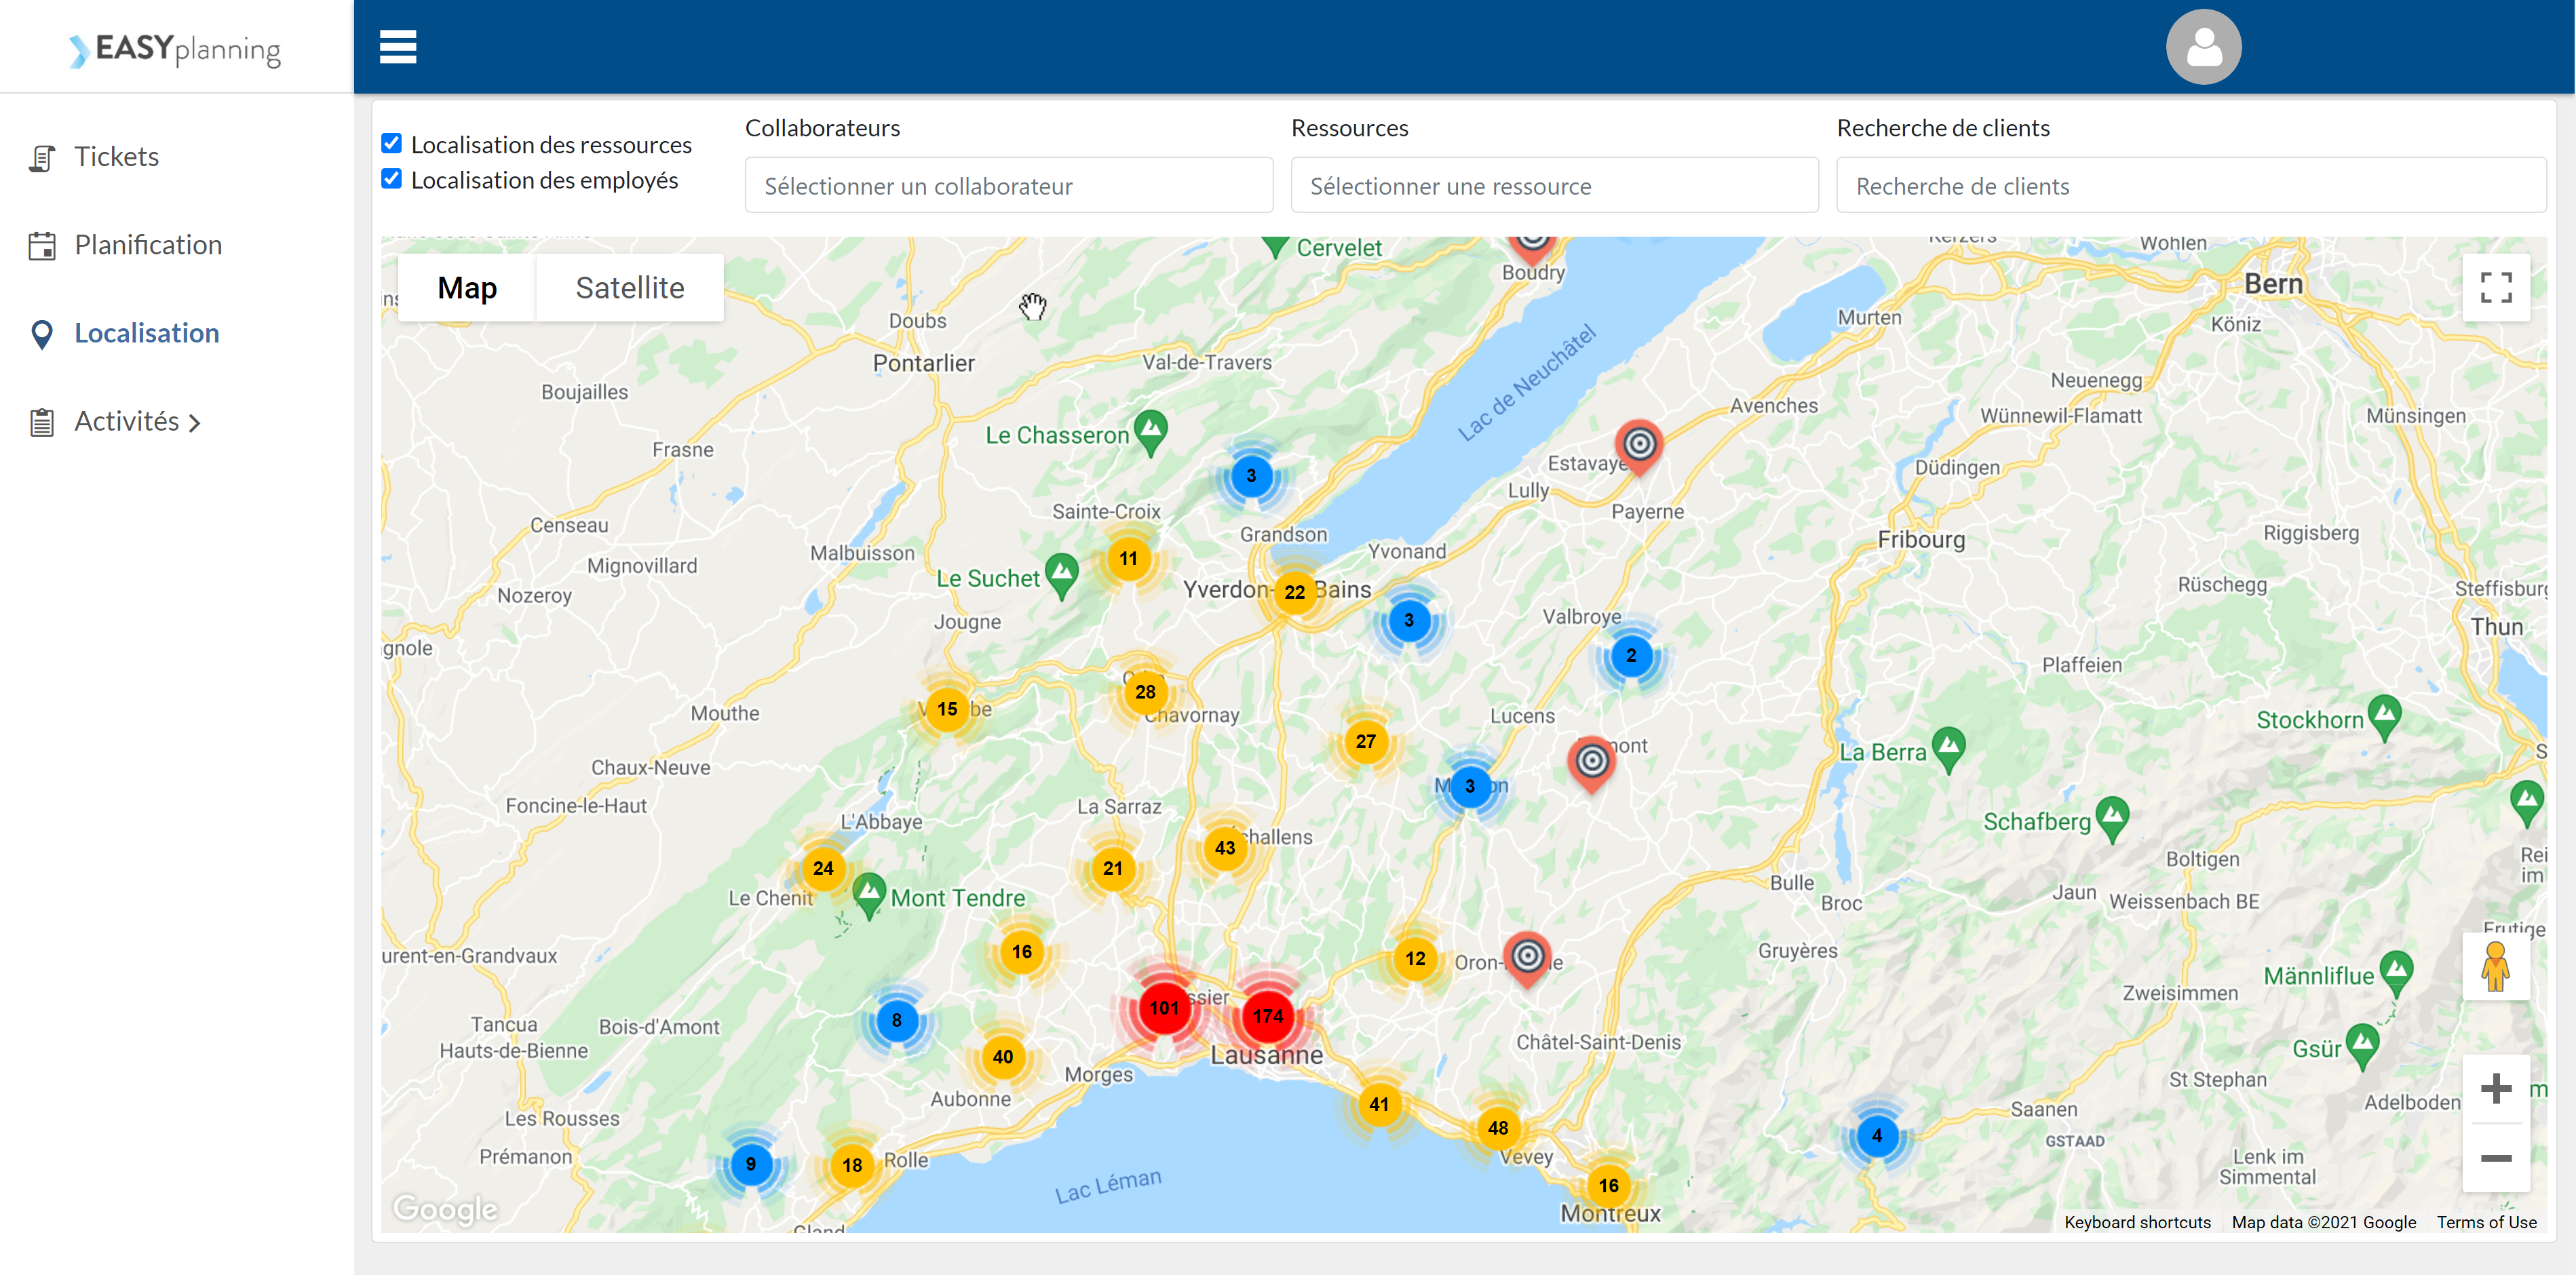
Task: Select the Mont Tendre peak marker
Action: (x=869, y=895)
